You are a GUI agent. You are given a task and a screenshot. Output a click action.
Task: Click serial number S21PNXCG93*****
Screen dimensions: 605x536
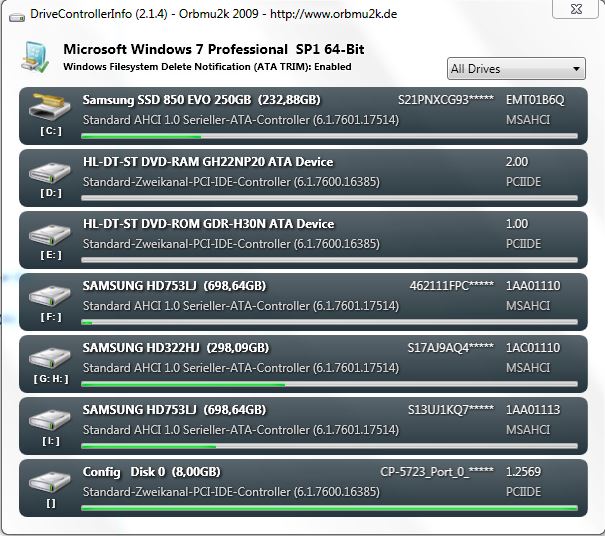[446, 100]
